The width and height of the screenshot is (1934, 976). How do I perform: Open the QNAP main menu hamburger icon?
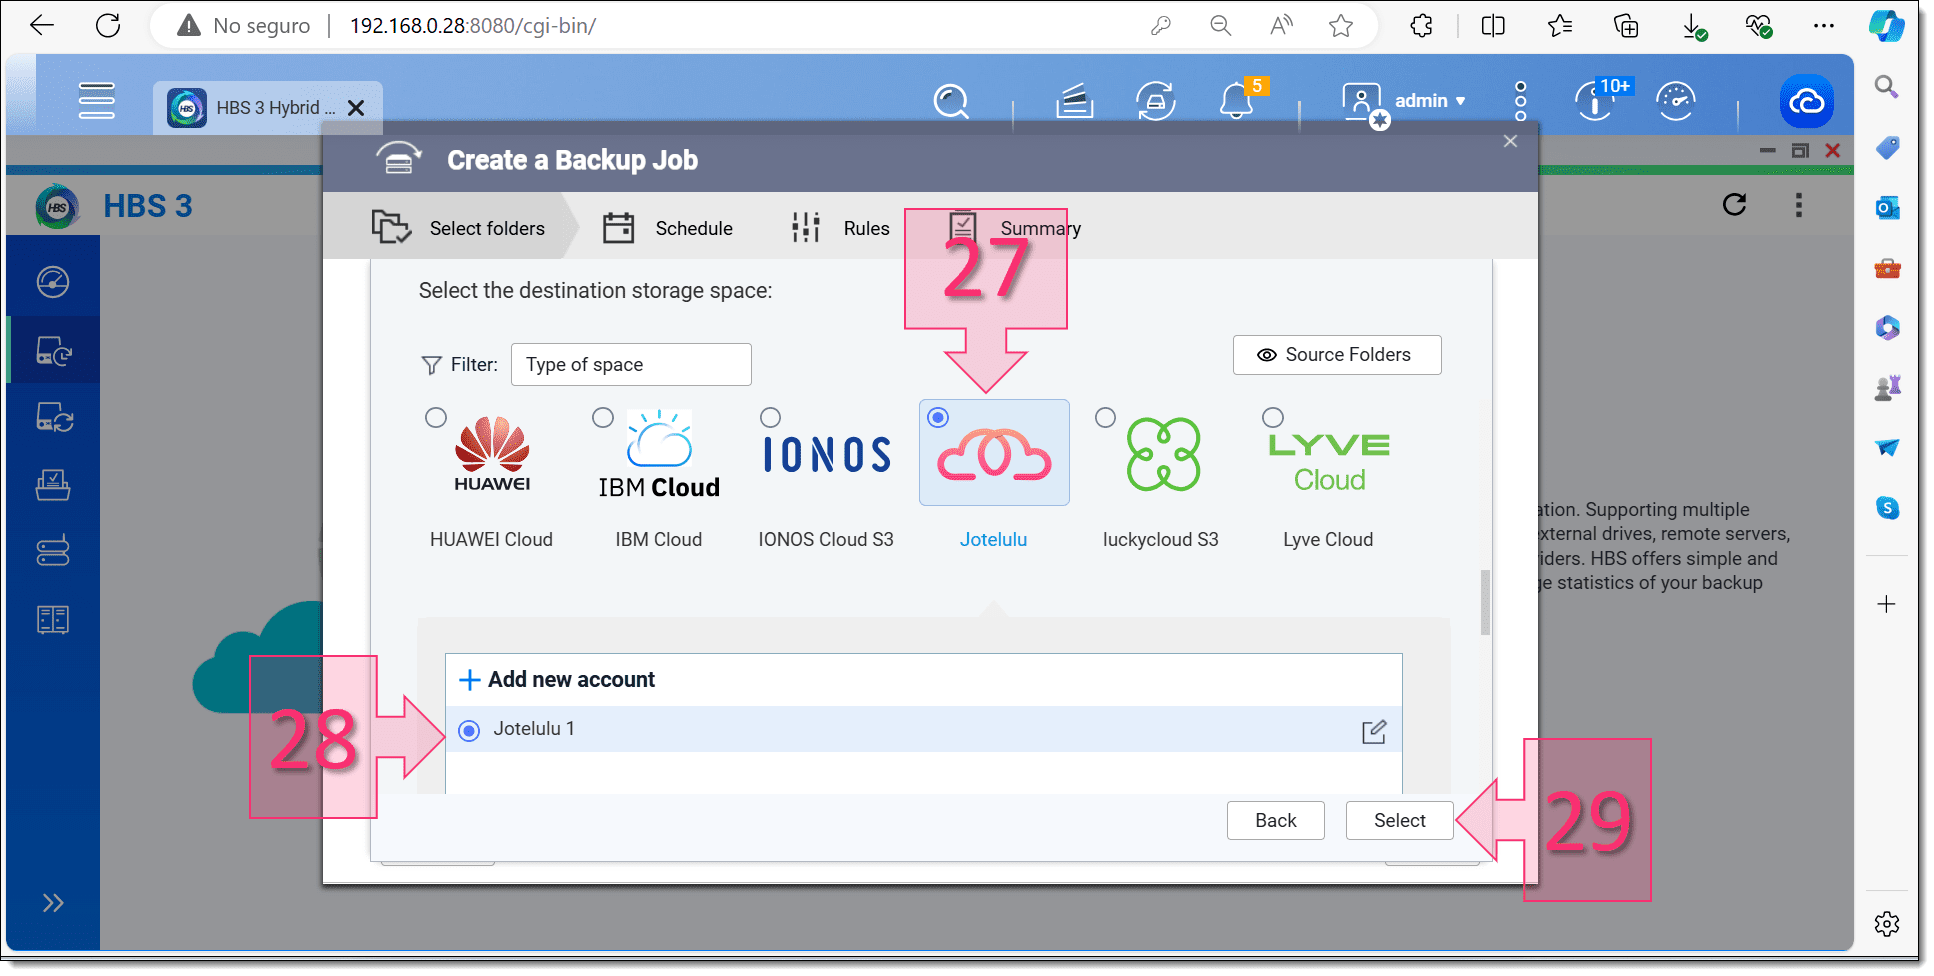(x=96, y=101)
